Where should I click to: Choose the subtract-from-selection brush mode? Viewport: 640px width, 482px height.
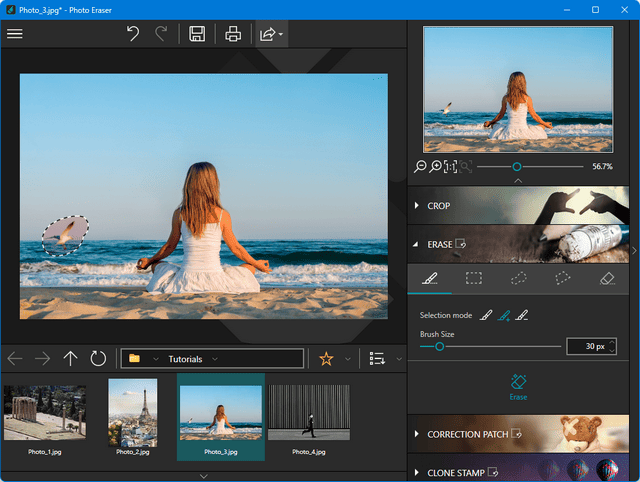point(523,315)
